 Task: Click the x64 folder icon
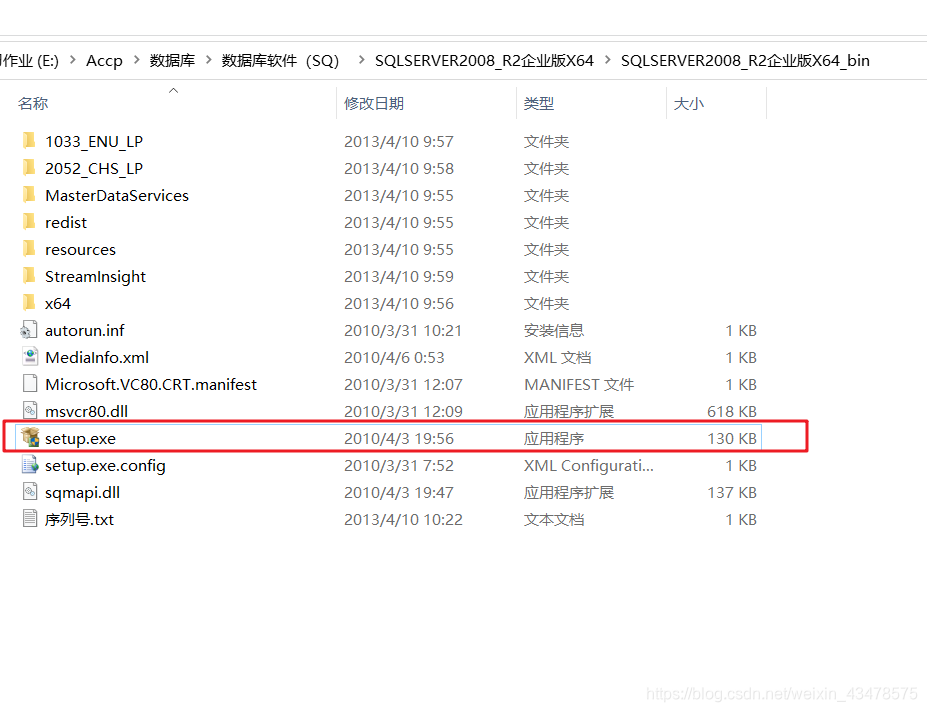click(x=29, y=303)
